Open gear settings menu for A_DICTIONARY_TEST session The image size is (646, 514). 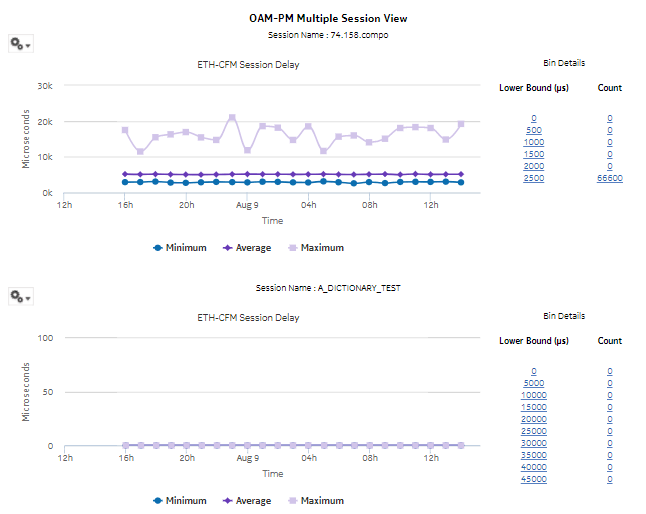pyautogui.click(x=21, y=297)
